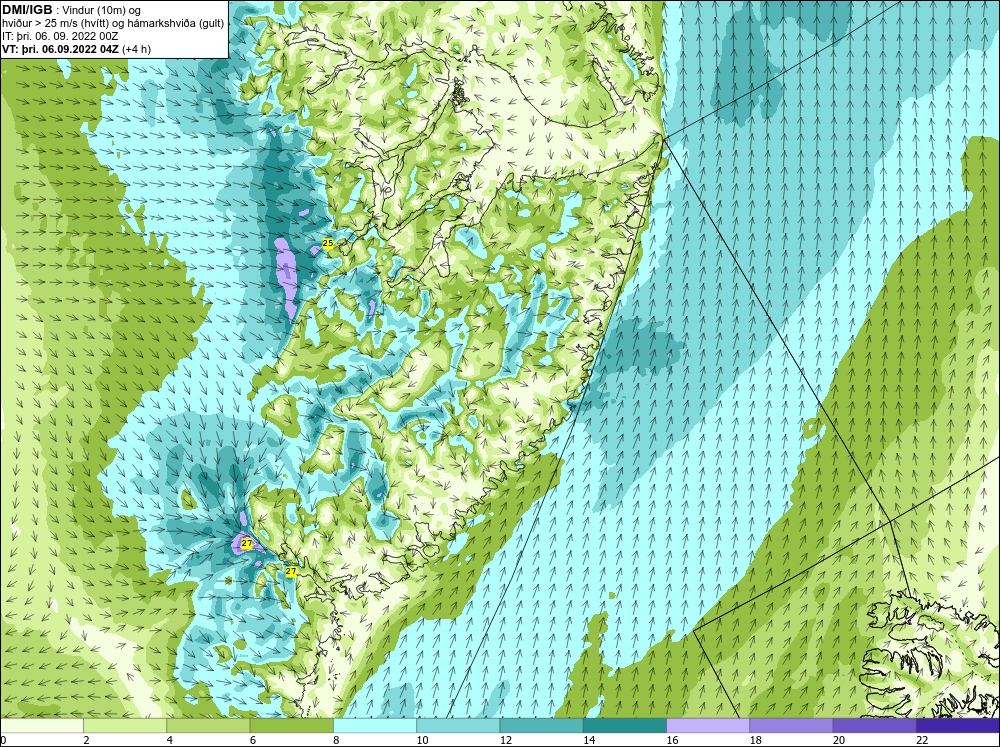Screen dimensions: 1000x747
Task: Click the legend scale number 0
Action: pos(3,740)
